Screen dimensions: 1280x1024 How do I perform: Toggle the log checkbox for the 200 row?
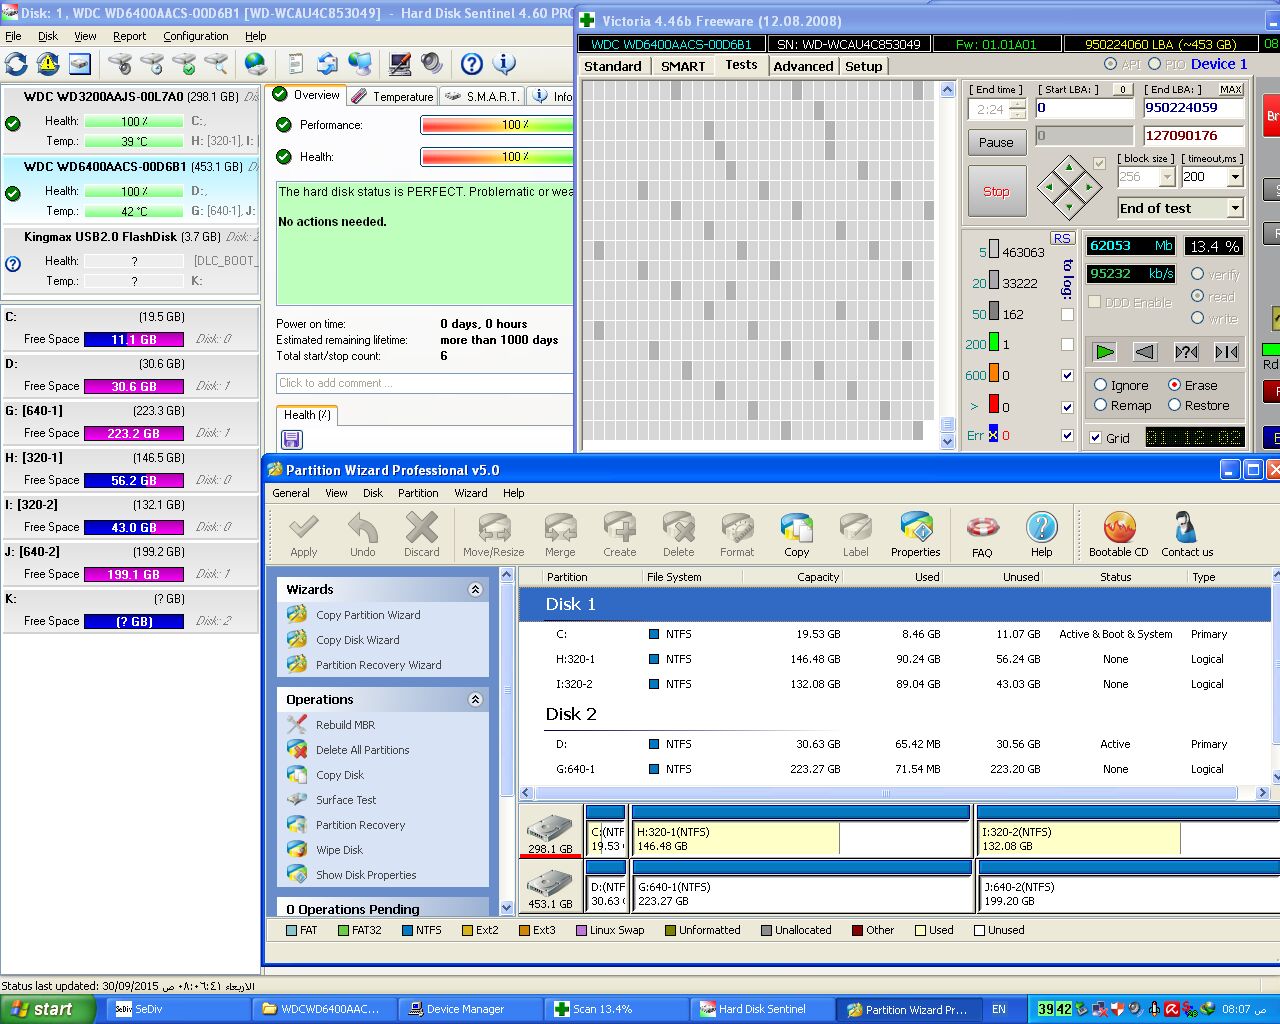point(1067,345)
